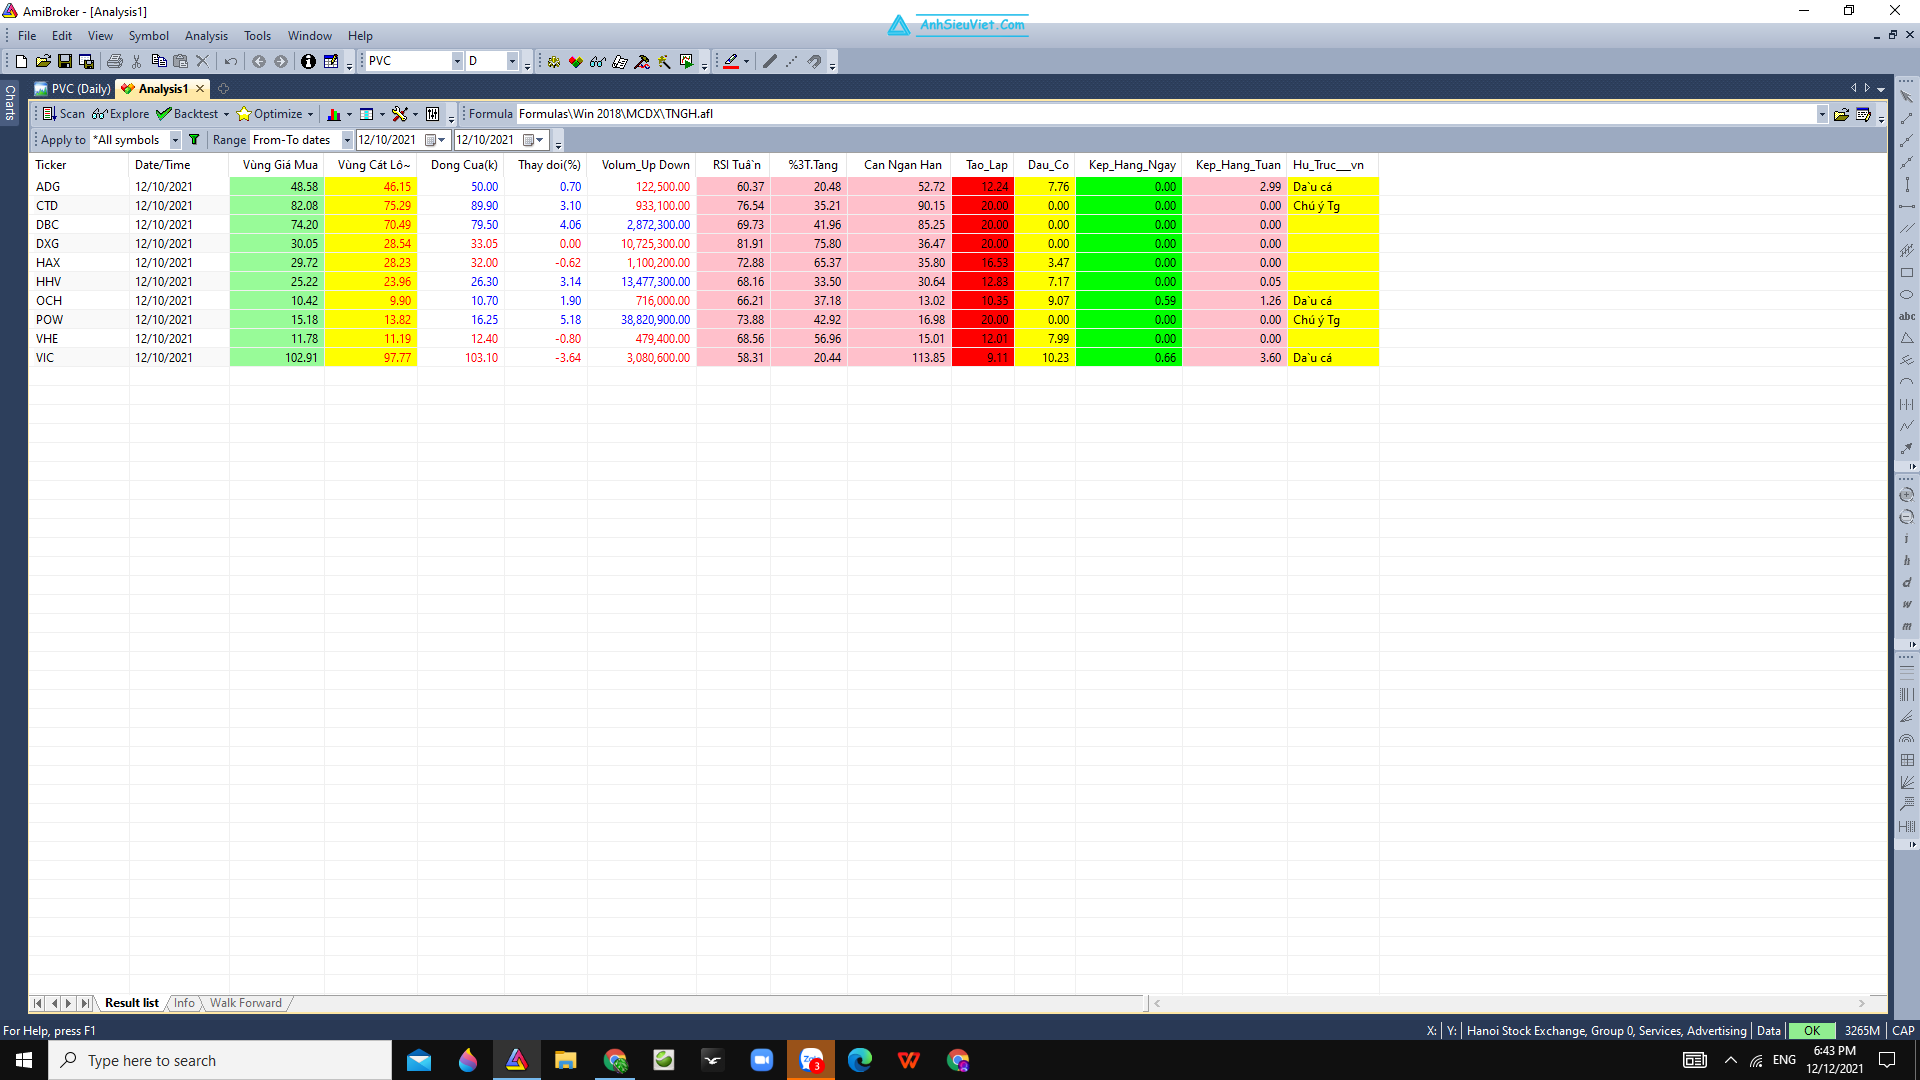Open formula file with the folder icon
The width and height of the screenshot is (1920, 1080).
click(1841, 114)
